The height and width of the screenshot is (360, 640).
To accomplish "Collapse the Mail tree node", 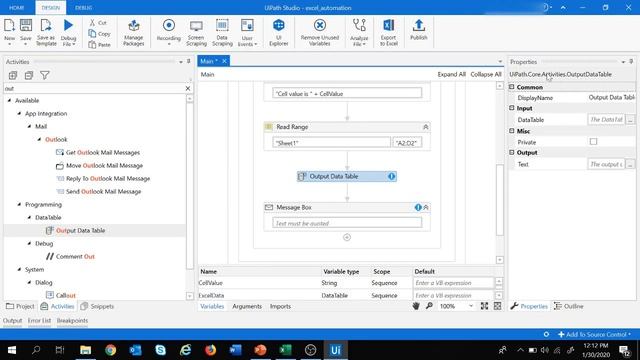I will [x=29, y=127].
